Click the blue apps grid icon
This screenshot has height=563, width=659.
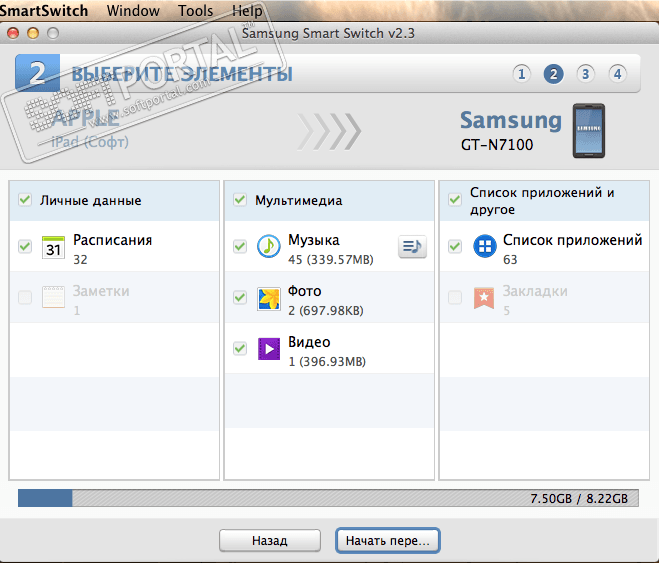tap(485, 246)
